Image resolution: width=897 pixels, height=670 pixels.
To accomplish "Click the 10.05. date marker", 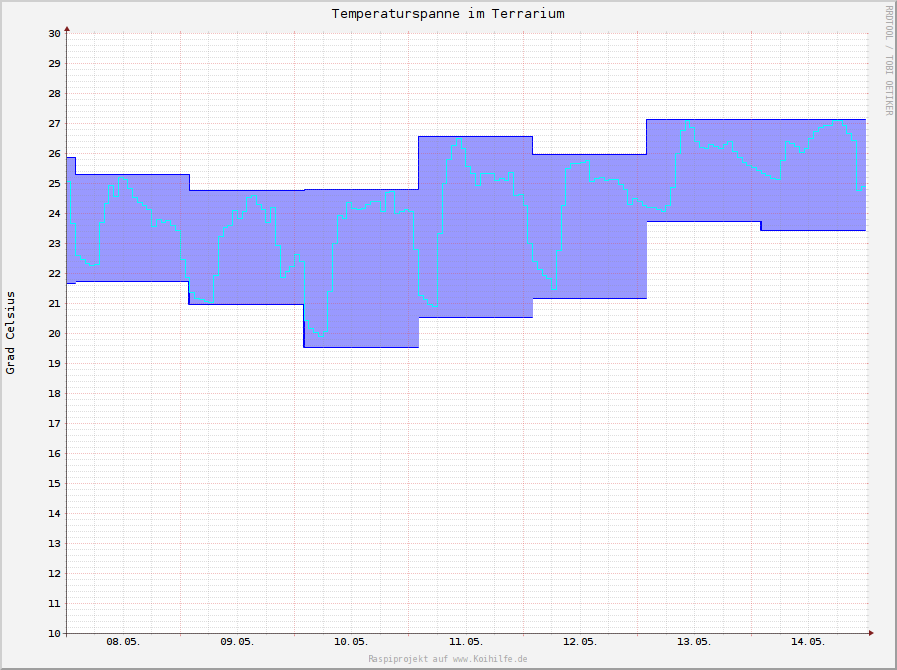I will pos(351,641).
